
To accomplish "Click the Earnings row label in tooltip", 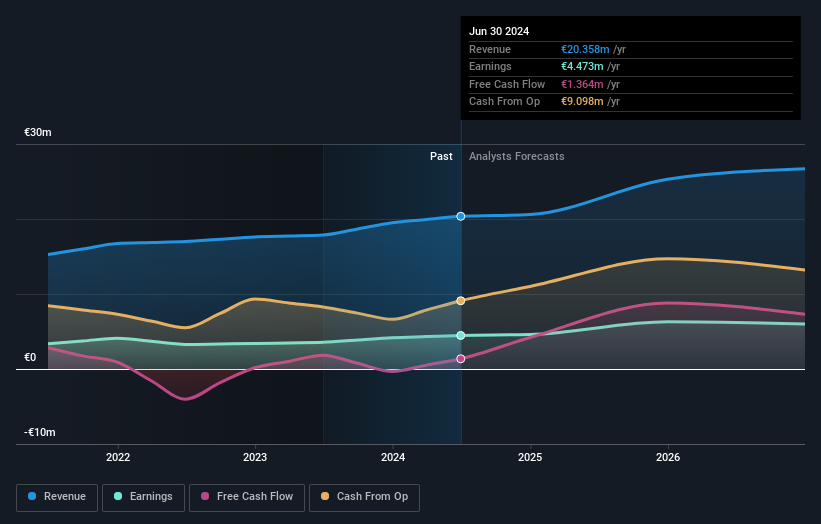I will (490, 66).
